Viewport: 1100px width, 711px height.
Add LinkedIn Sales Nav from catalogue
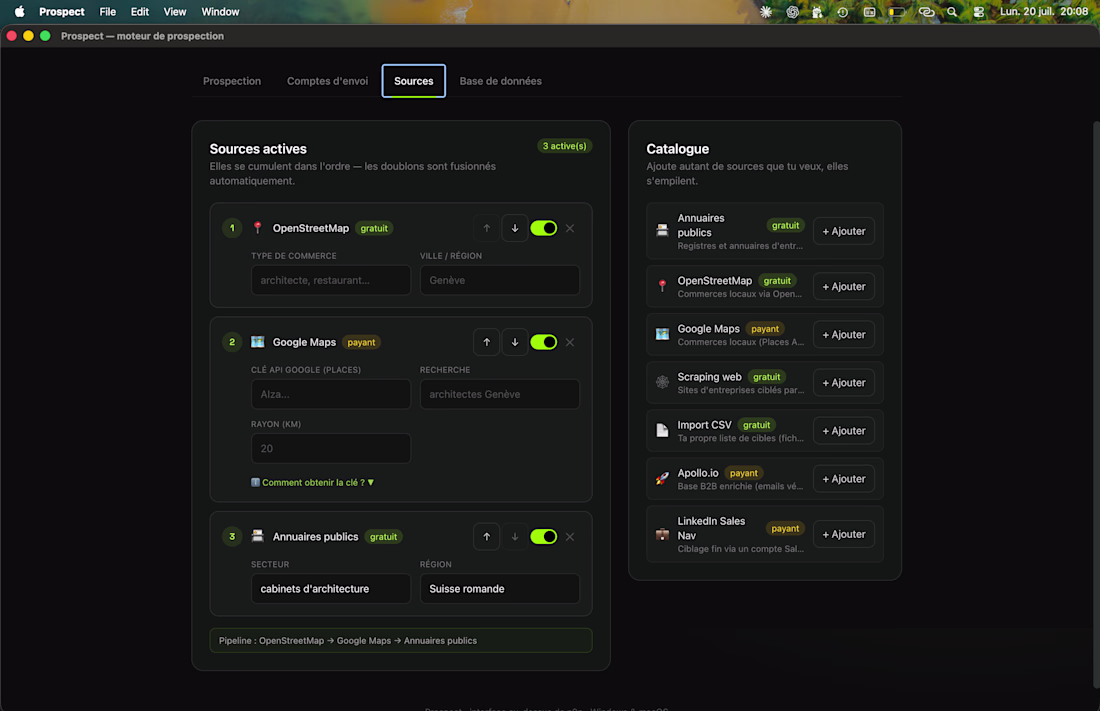point(843,534)
